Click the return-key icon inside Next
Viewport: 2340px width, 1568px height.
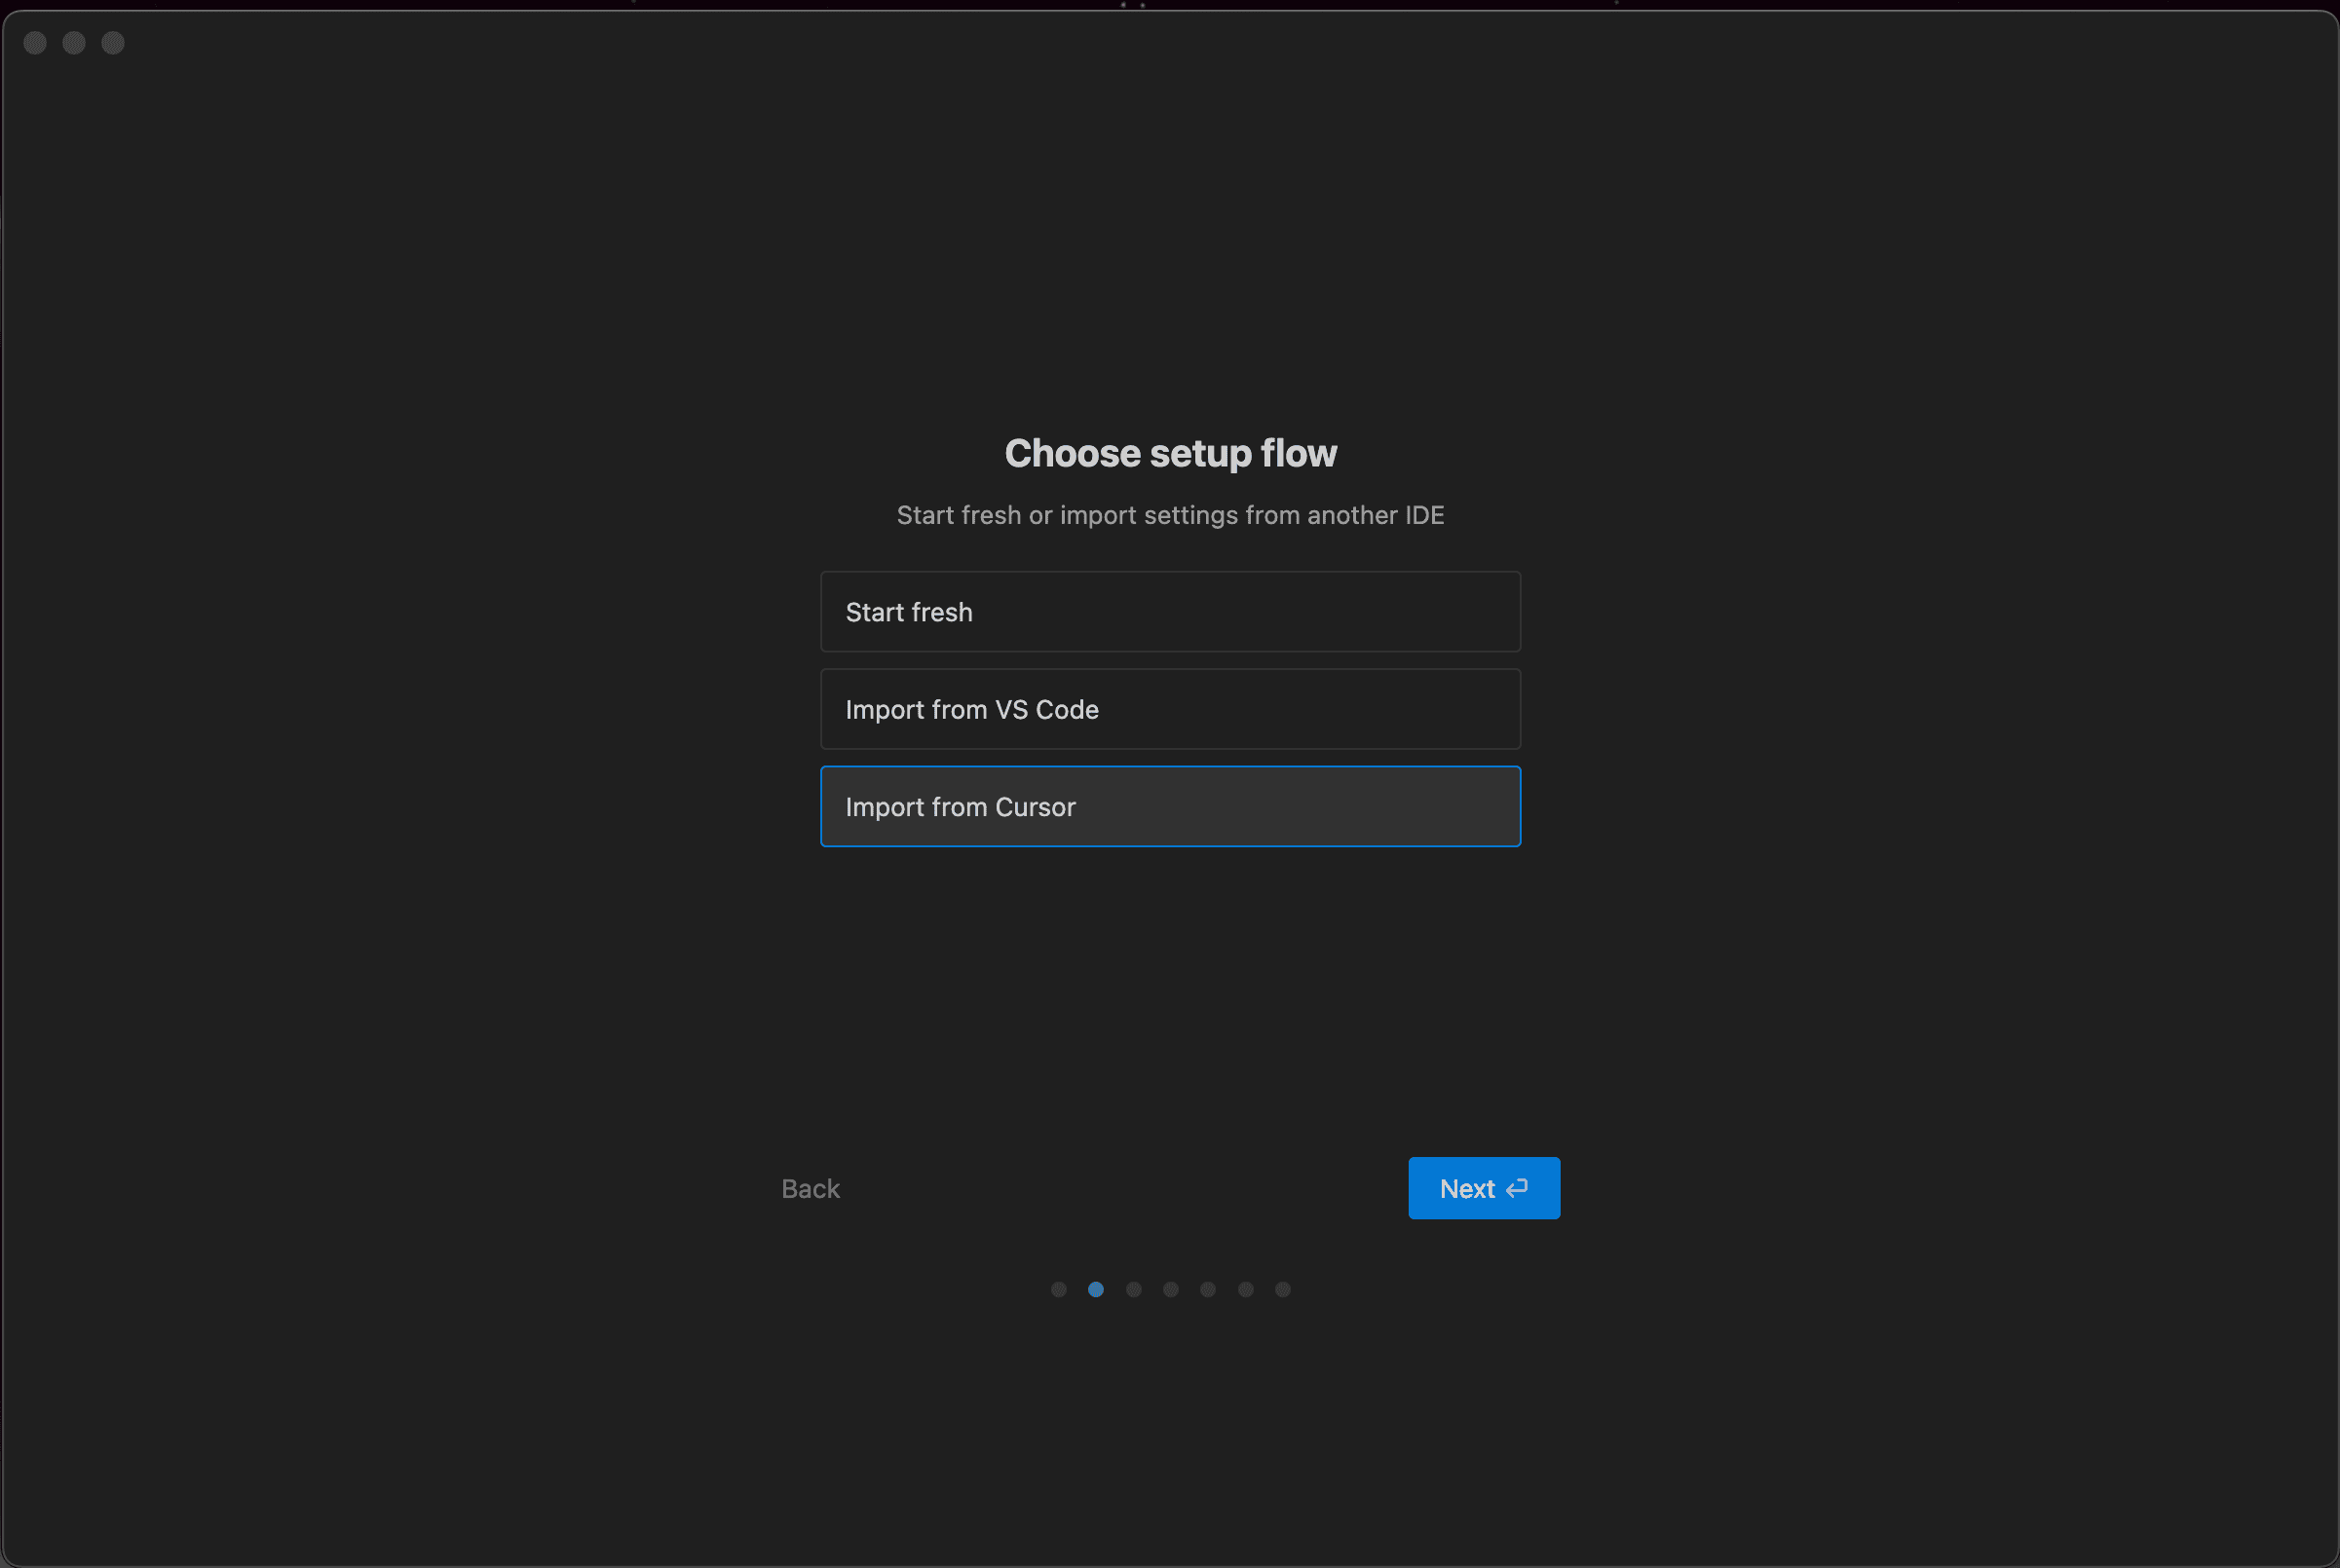[x=1518, y=1188]
